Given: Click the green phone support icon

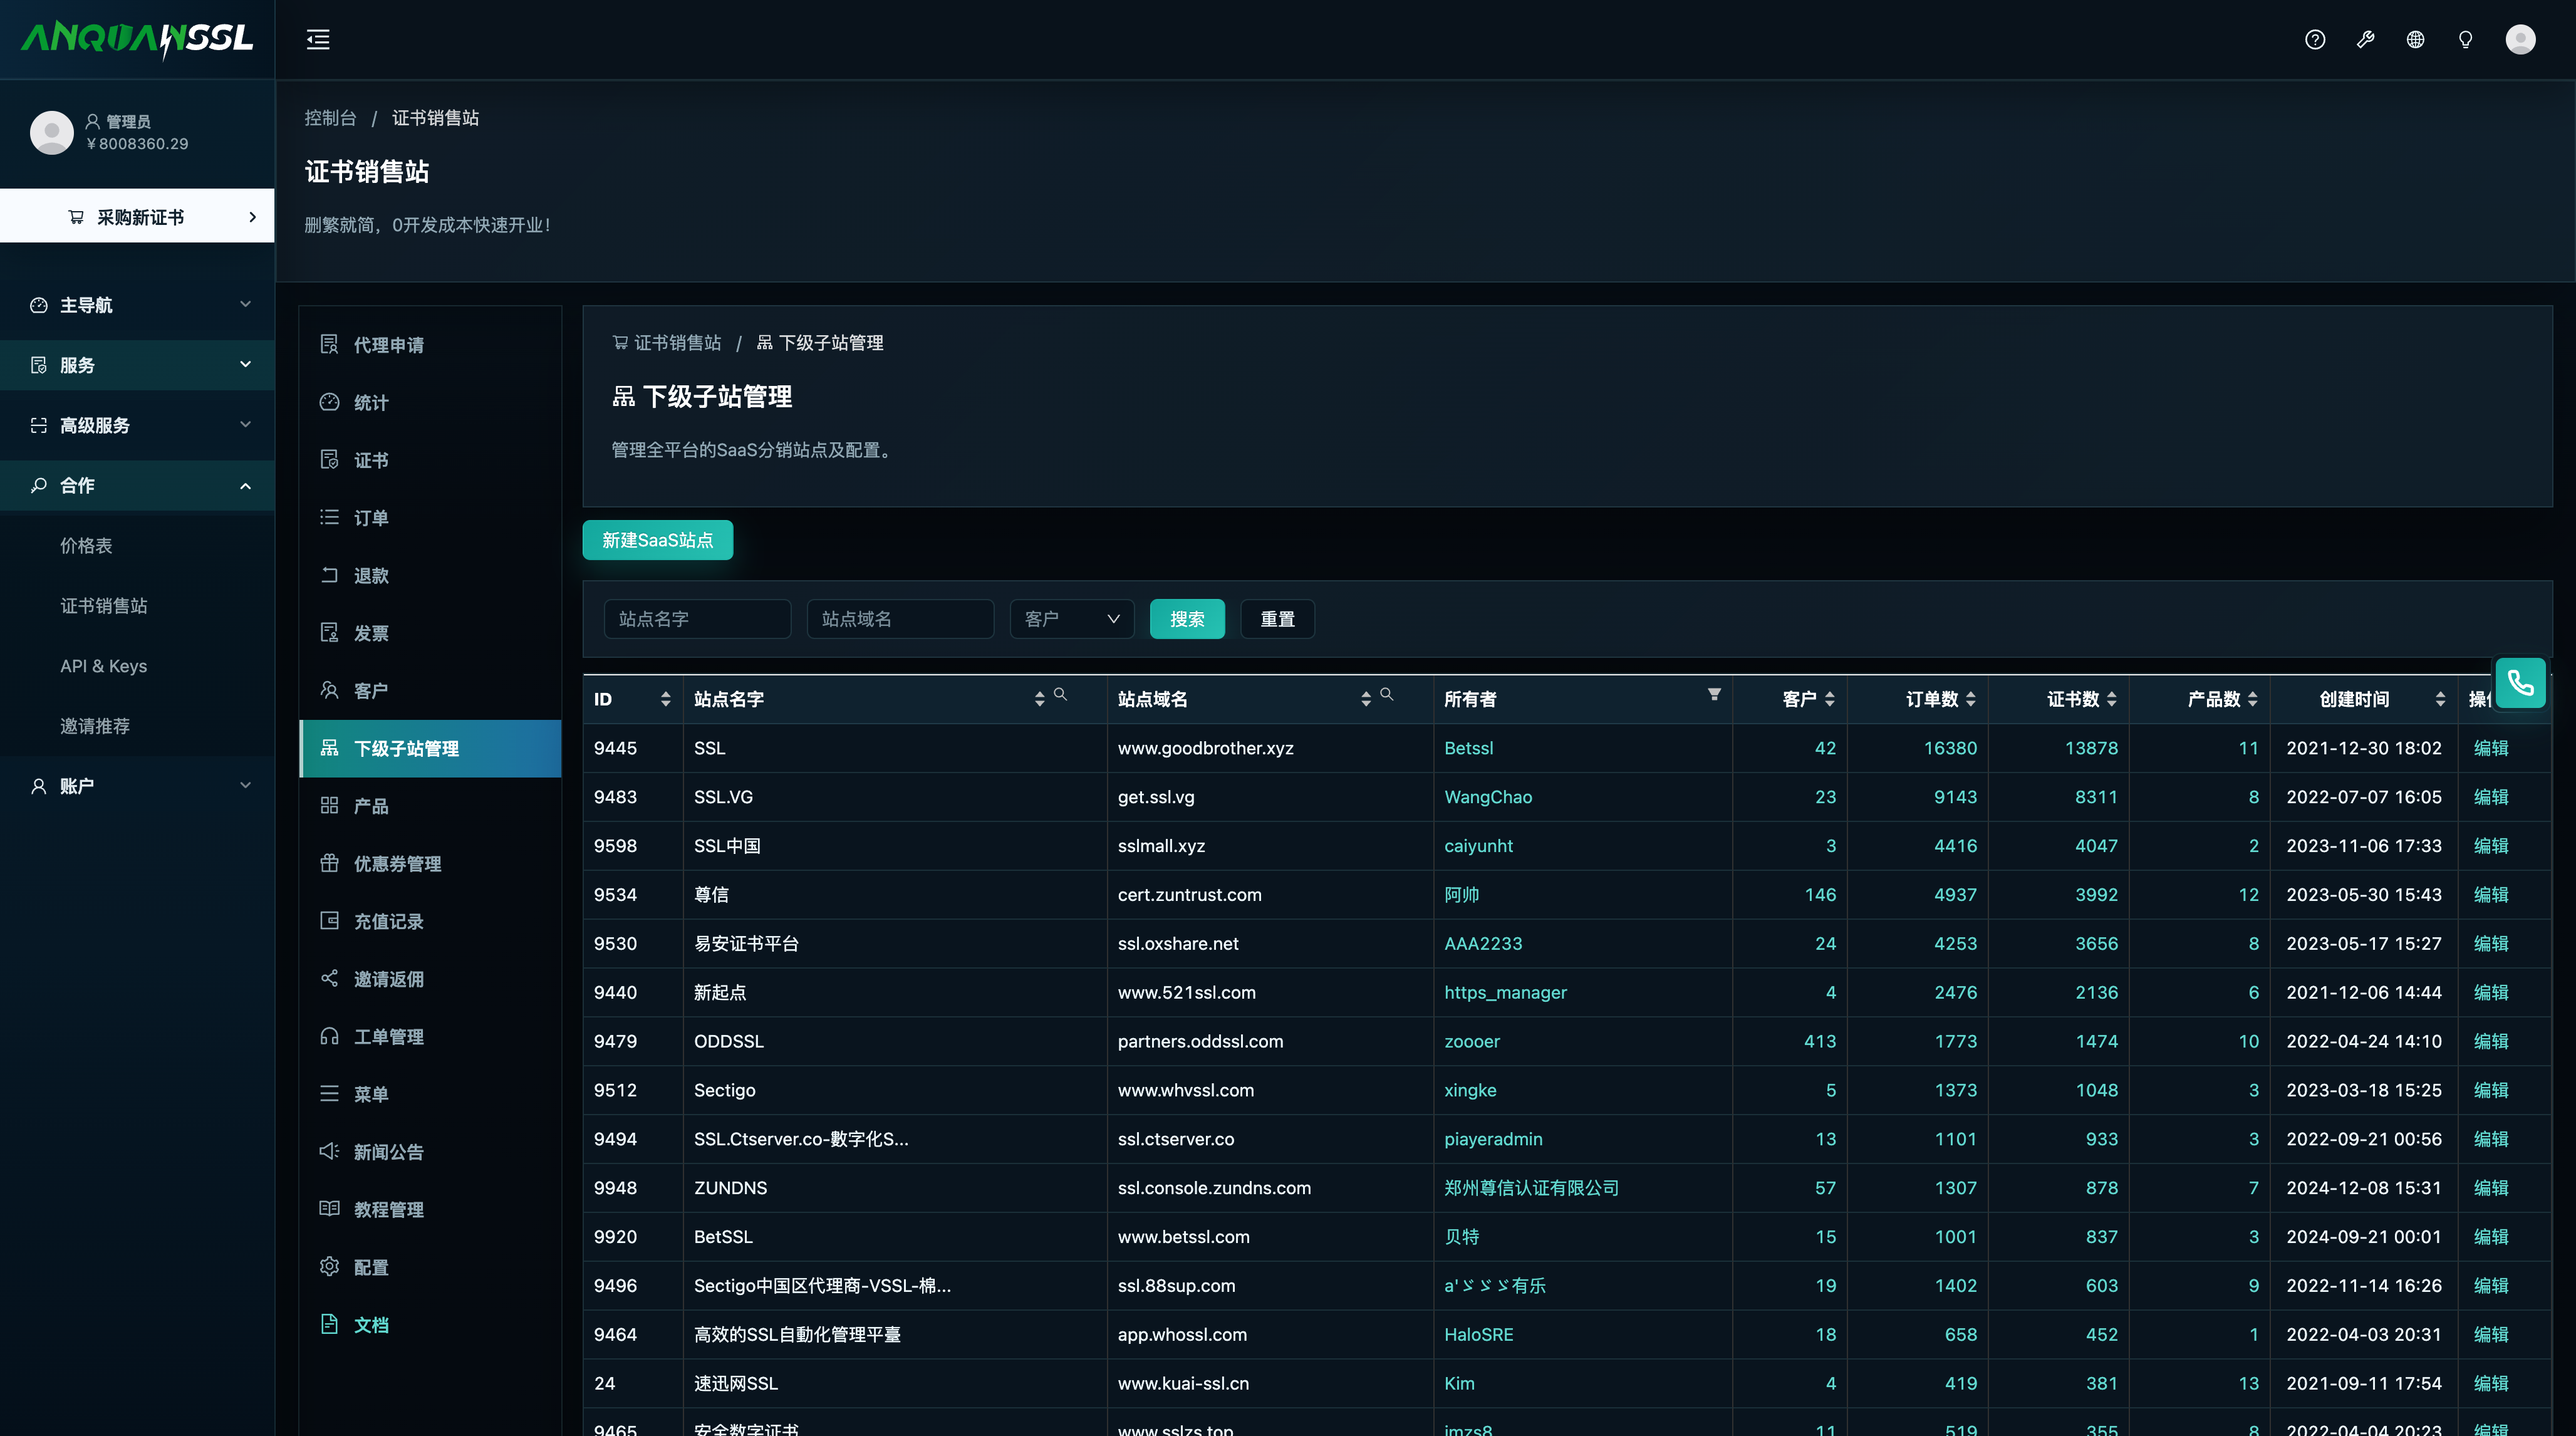Looking at the screenshot, I should 2520,683.
